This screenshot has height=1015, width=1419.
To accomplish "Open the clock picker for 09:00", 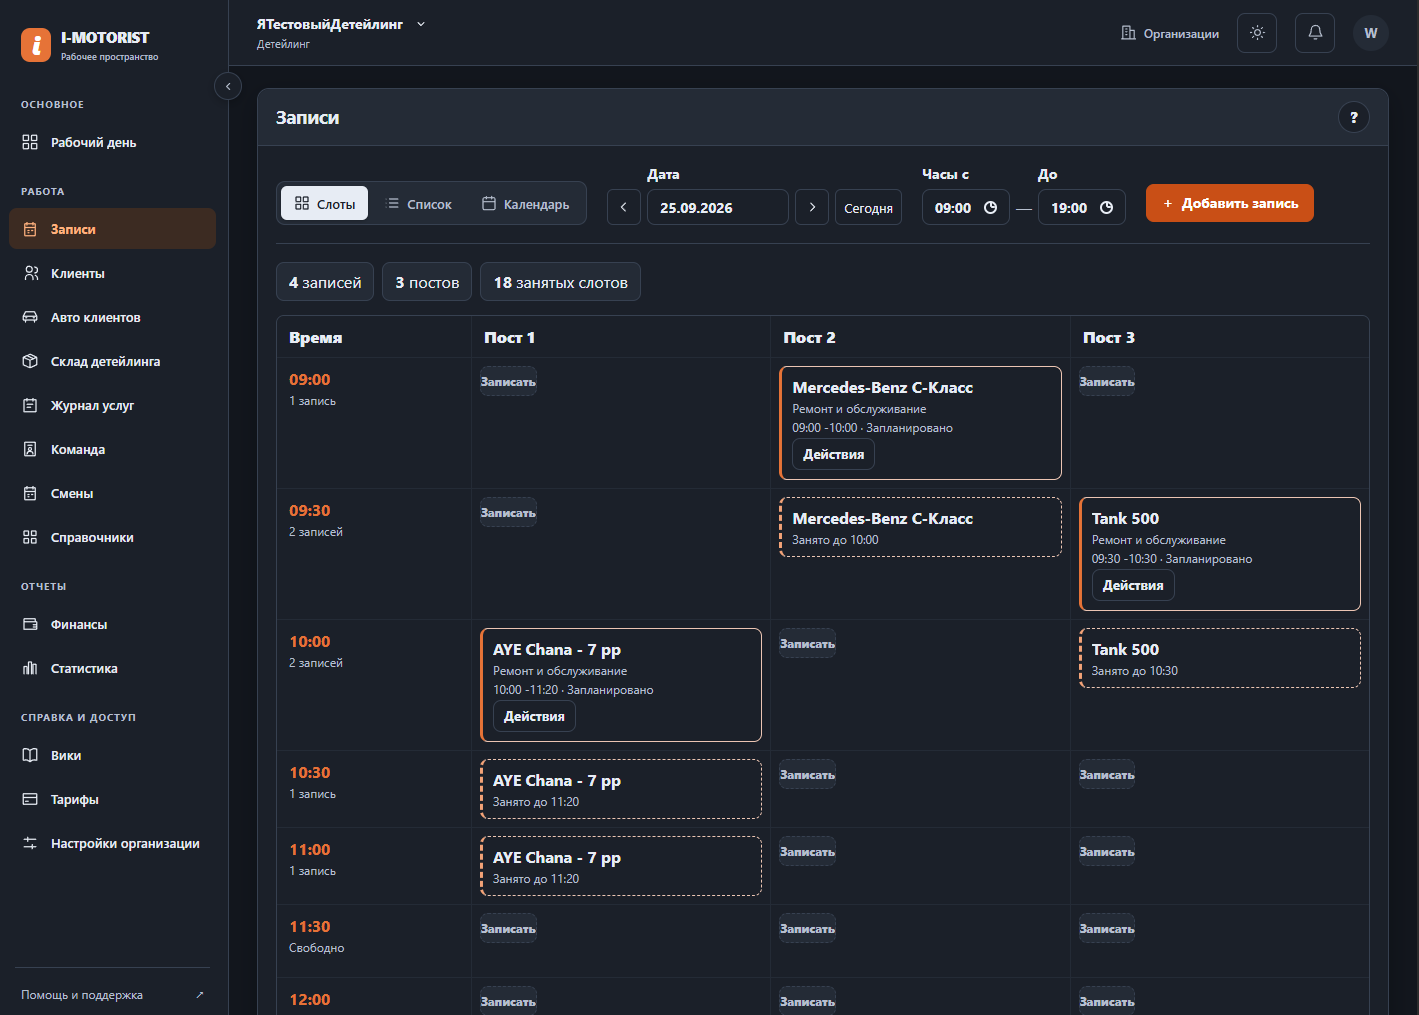I will tap(990, 208).
